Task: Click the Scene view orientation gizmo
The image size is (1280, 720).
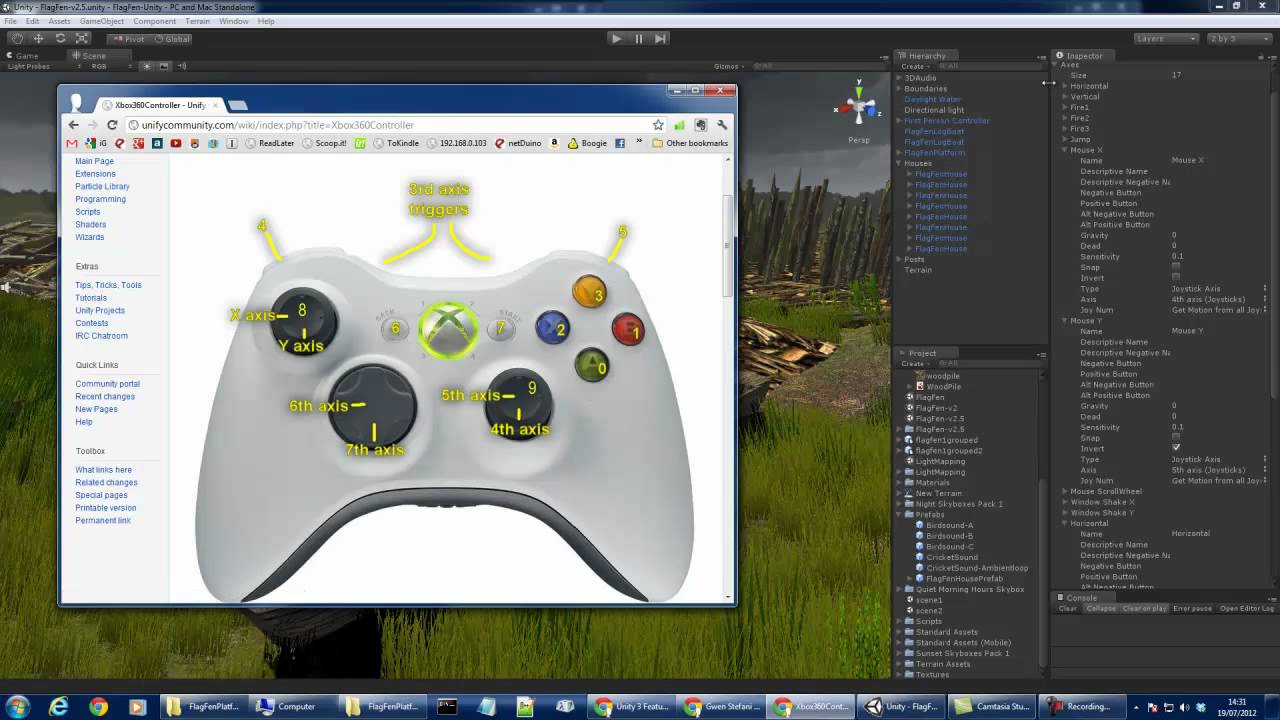Action: [858, 107]
